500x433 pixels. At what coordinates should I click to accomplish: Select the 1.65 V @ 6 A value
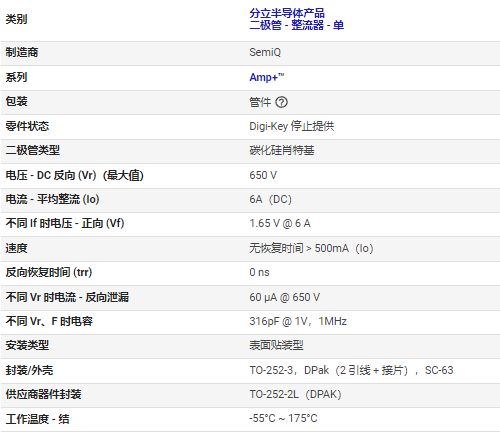pyautogui.click(x=280, y=224)
